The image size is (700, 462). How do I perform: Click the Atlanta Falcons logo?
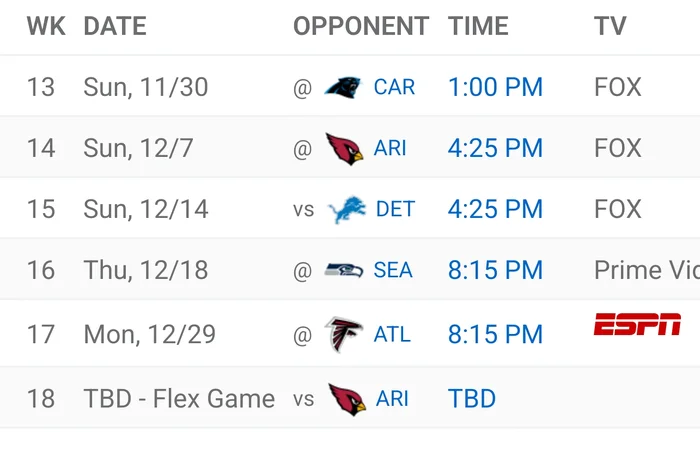tap(344, 334)
